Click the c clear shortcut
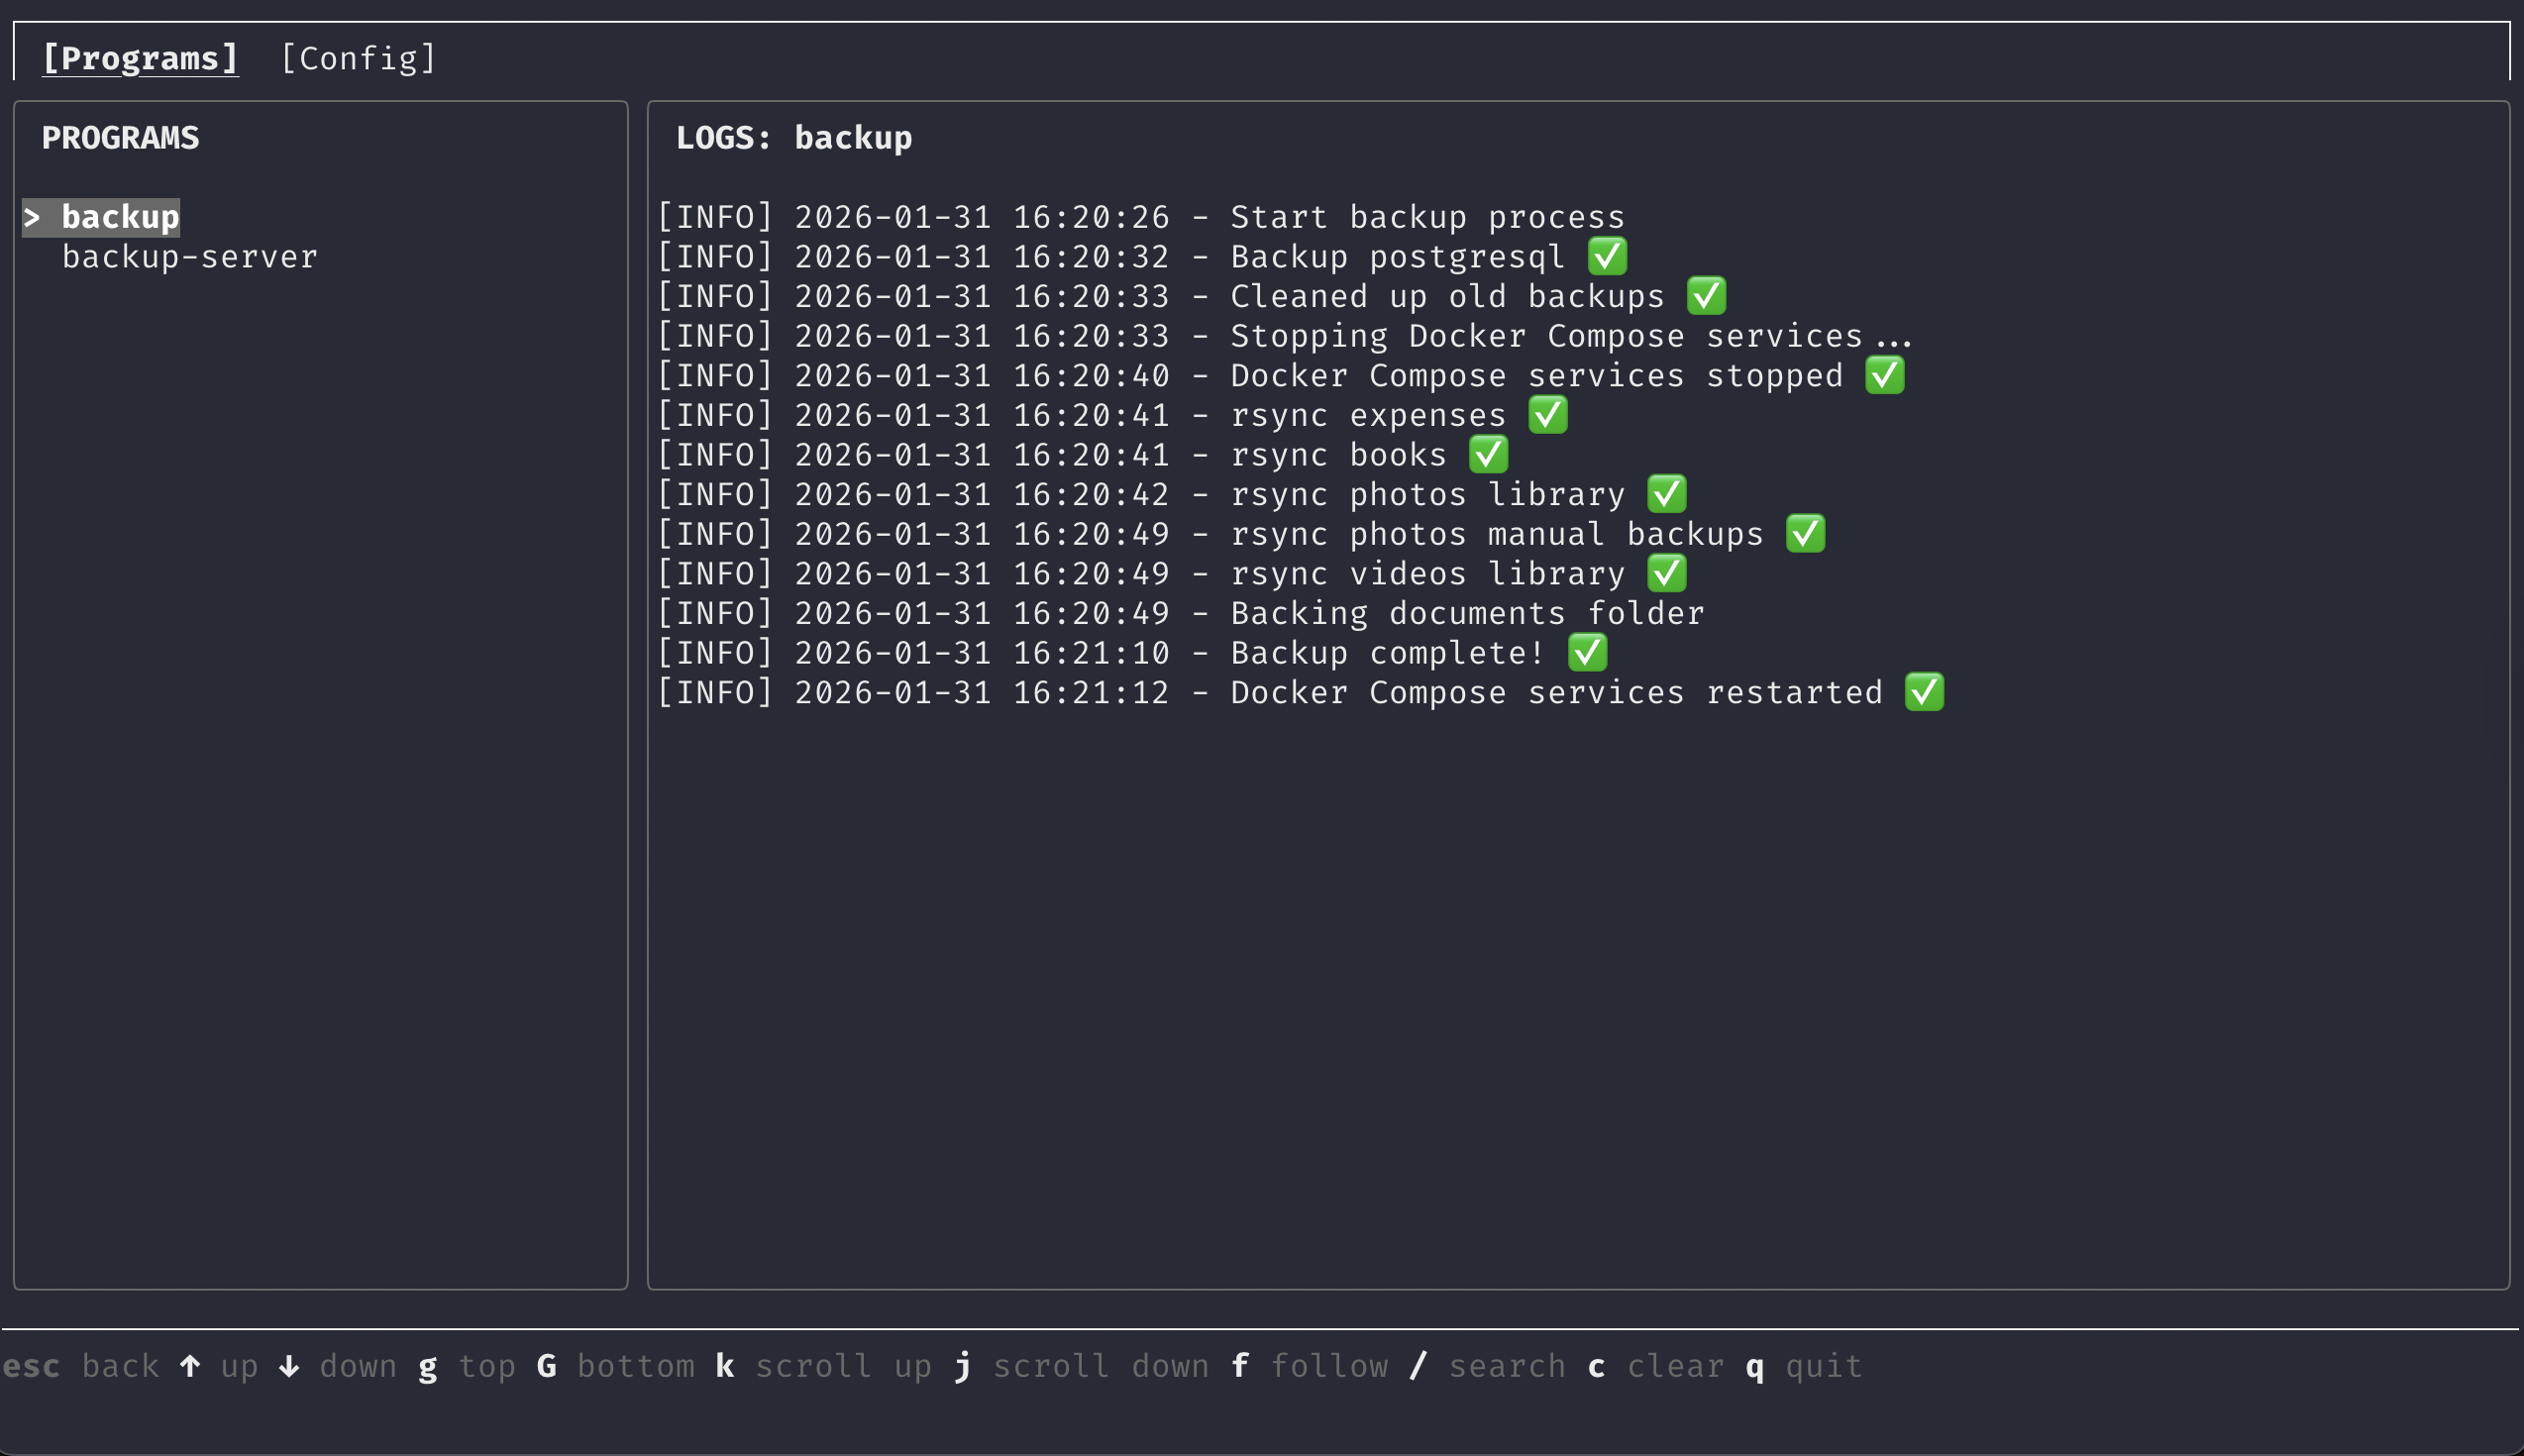Screen dimensions: 2524x1456 1597,1366
